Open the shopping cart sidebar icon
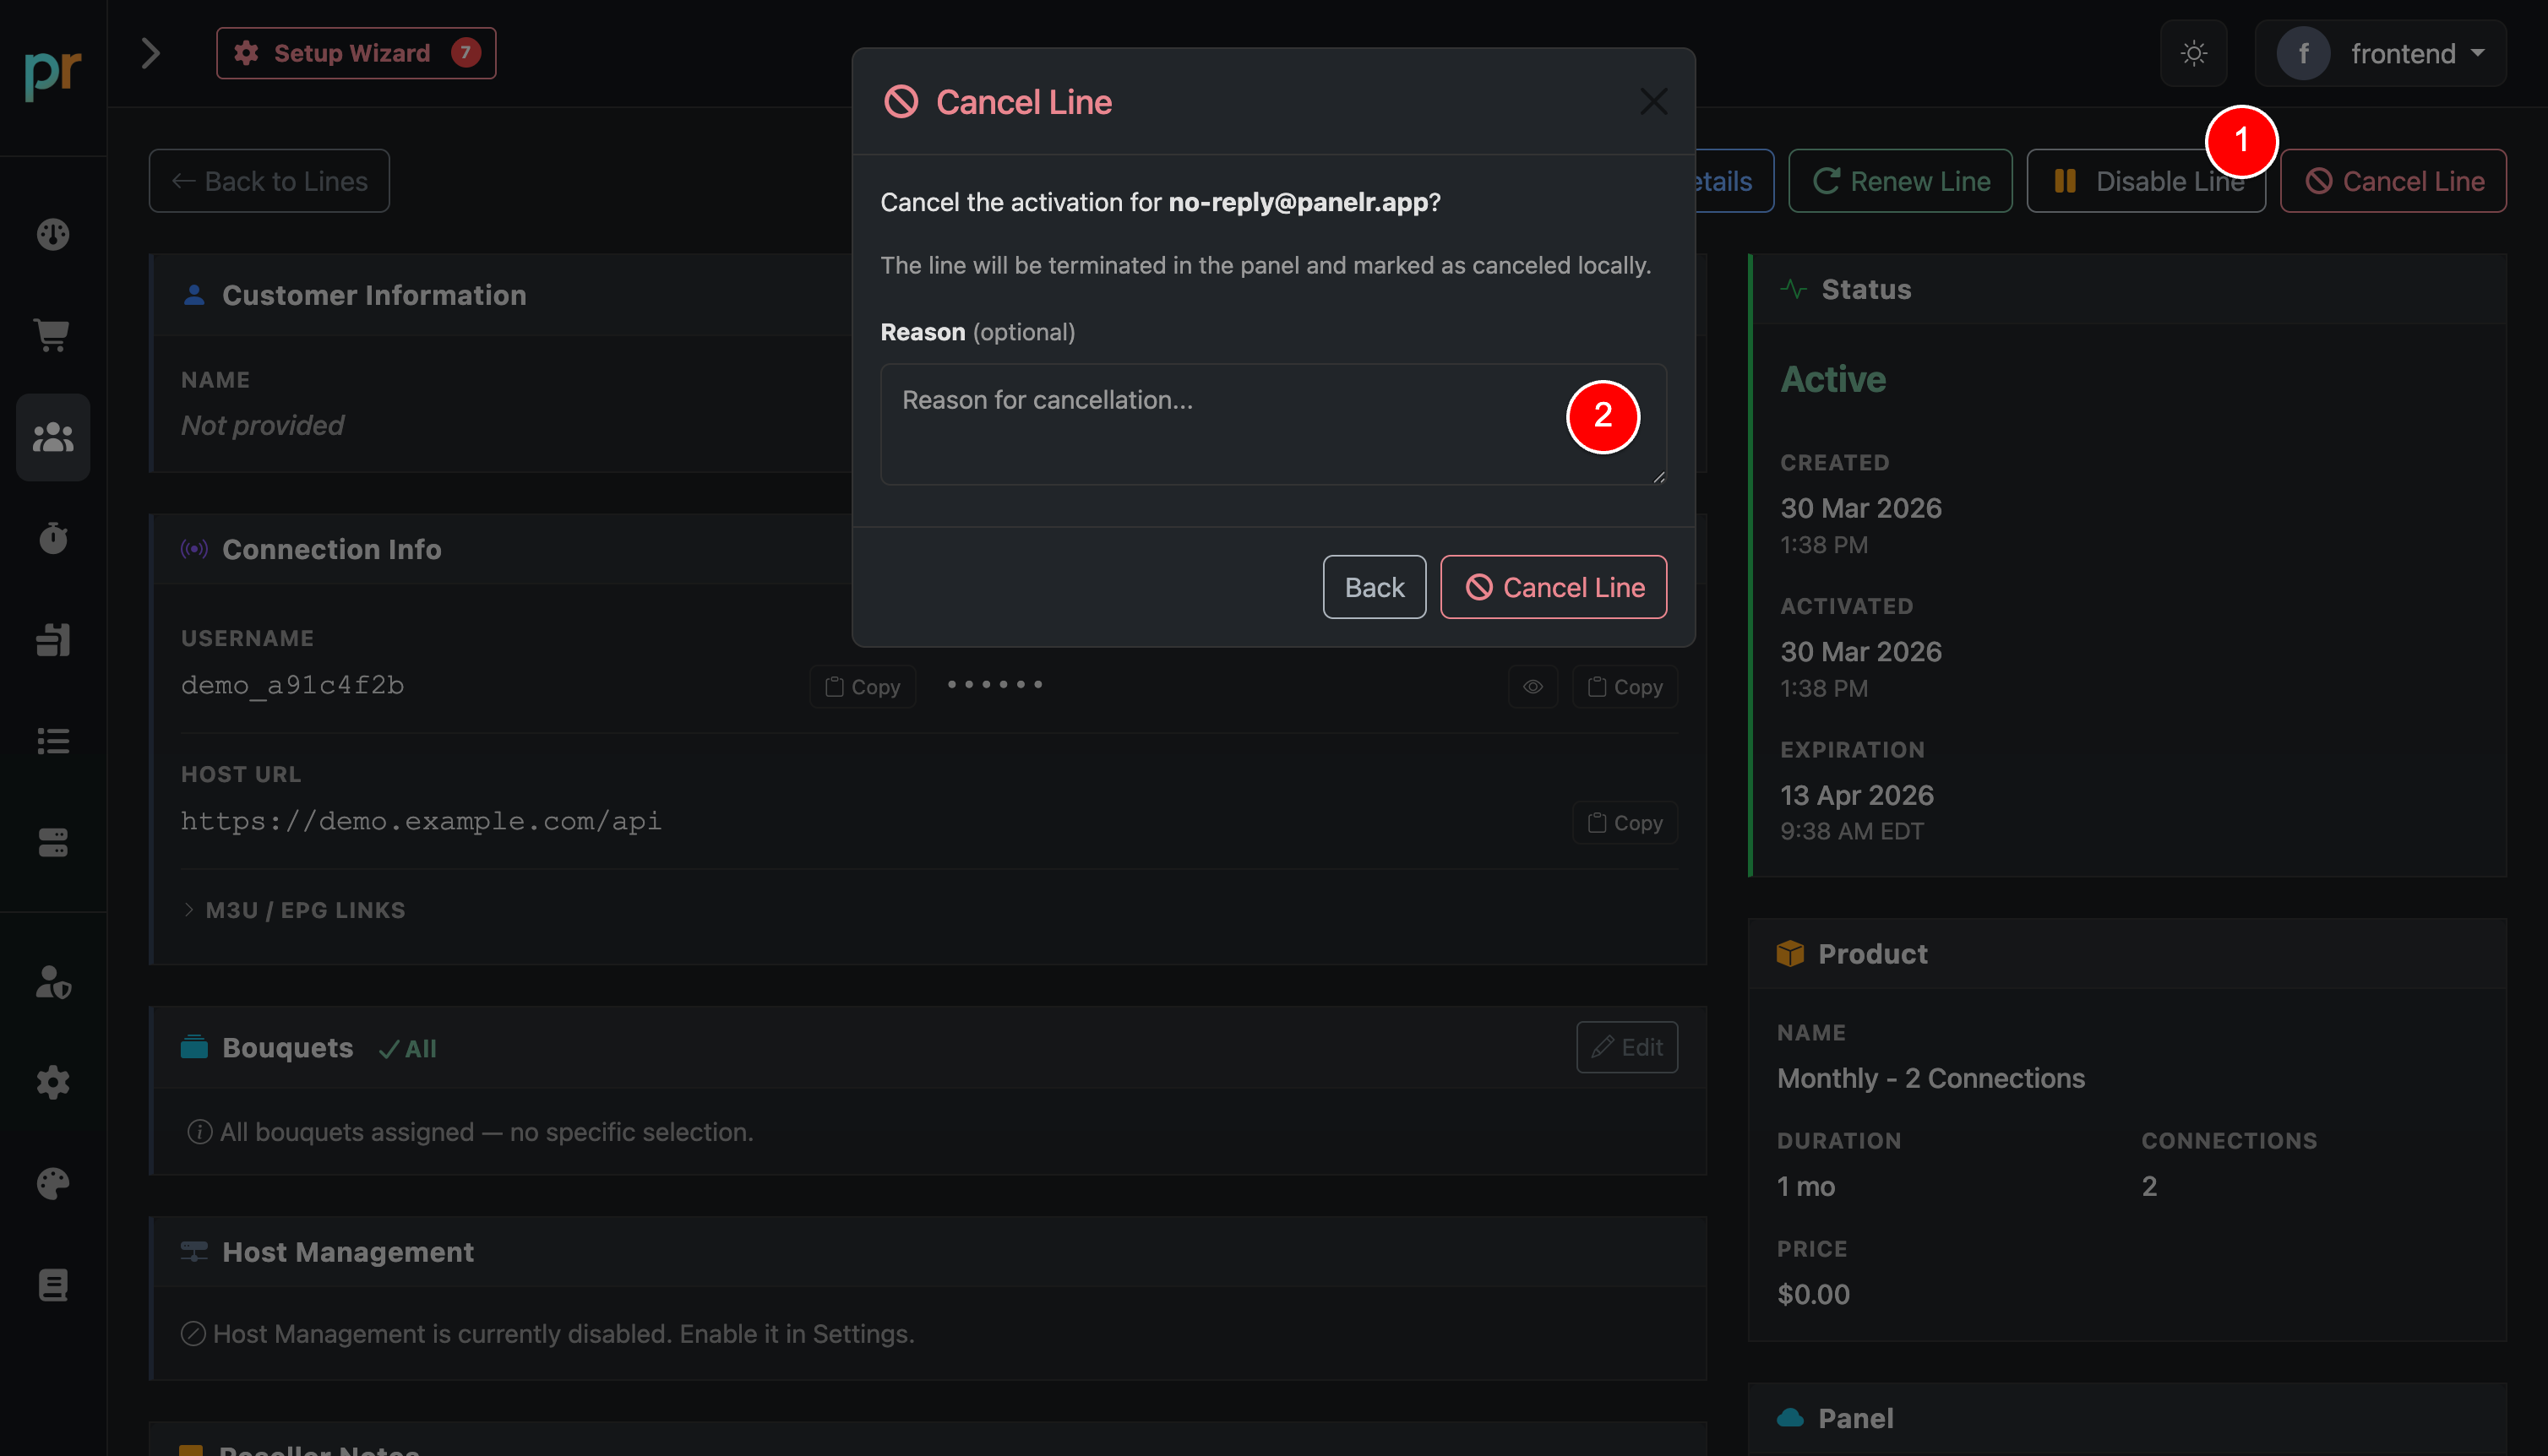 53,335
